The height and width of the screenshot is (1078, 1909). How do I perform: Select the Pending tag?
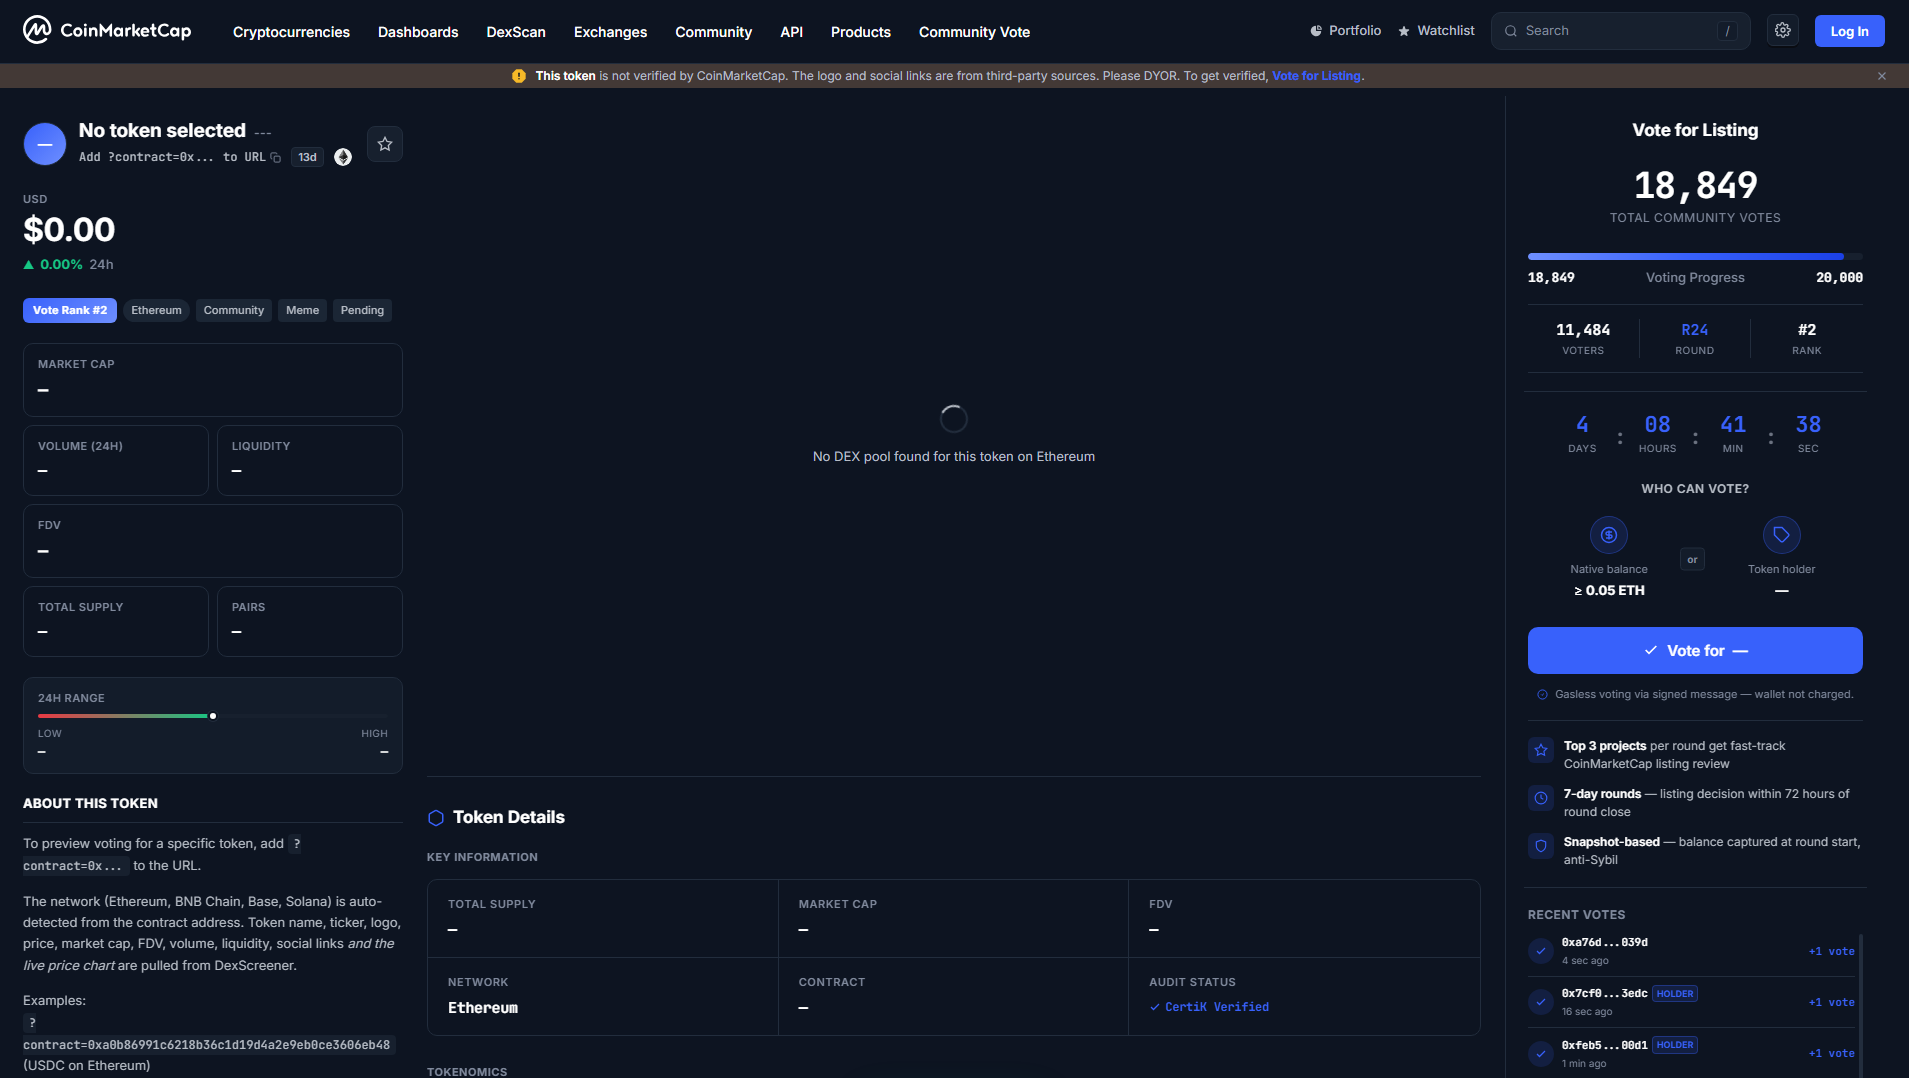(x=362, y=310)
